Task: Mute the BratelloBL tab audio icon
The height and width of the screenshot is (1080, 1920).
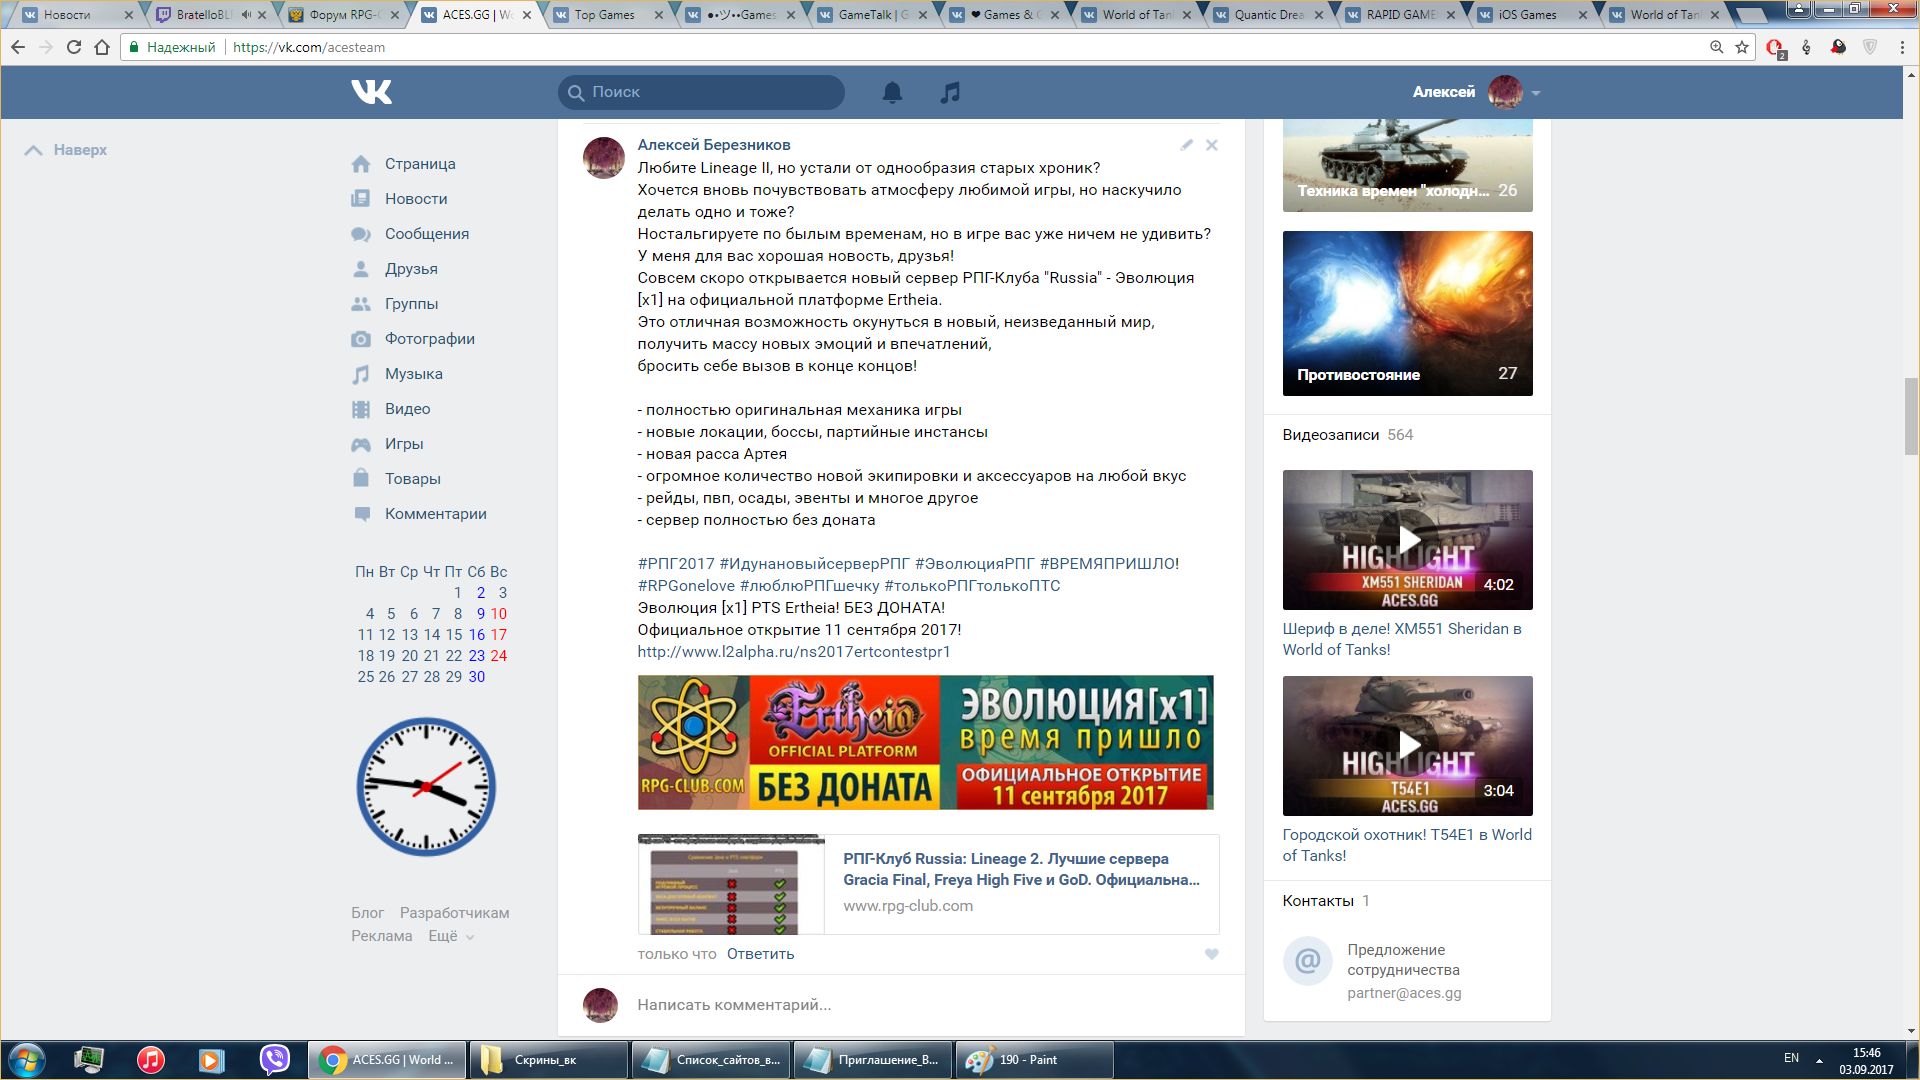Action: [x=246, y=15]
